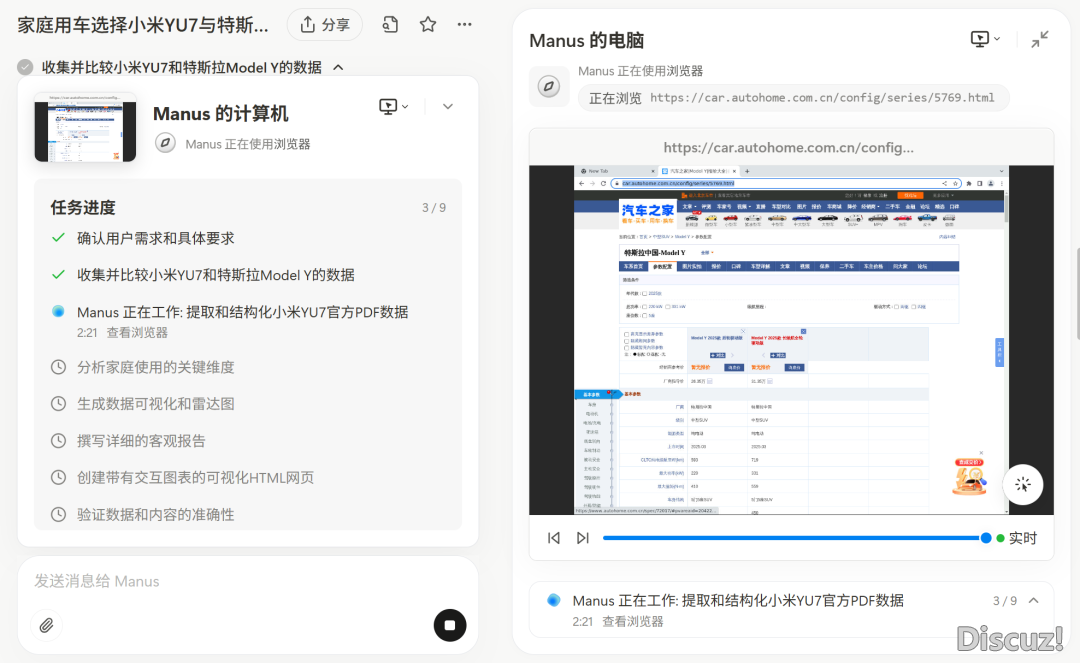Viewport: 1080px width, 663px height.
Task: Tick the 后驱 drive type checkbox
Action: pyautogui.click(x=897, y=307)
